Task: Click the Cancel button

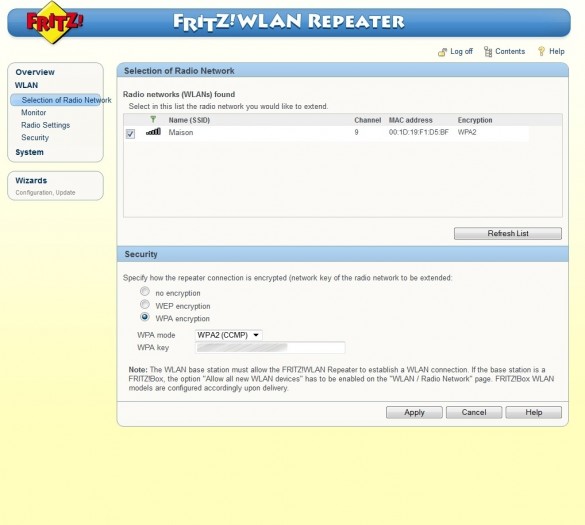Action: [474, 412]
